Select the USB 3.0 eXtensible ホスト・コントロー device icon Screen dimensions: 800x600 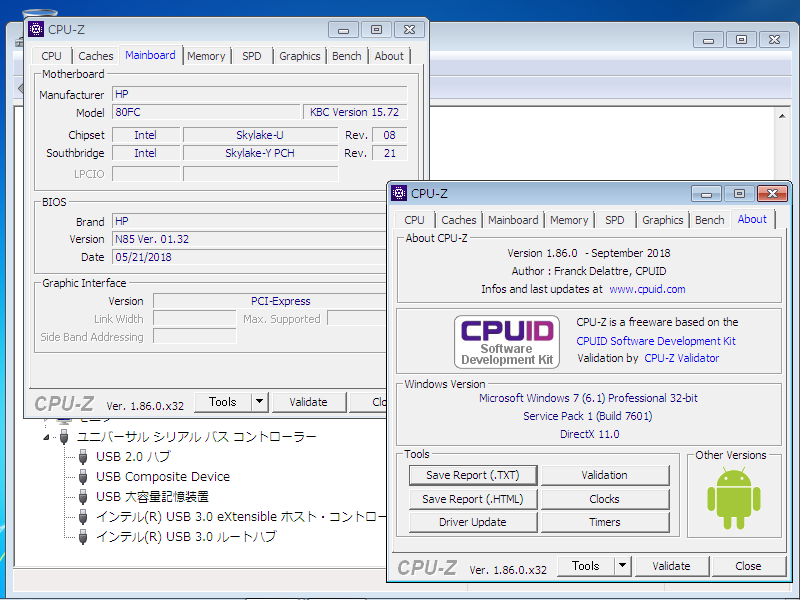[82, 517]
